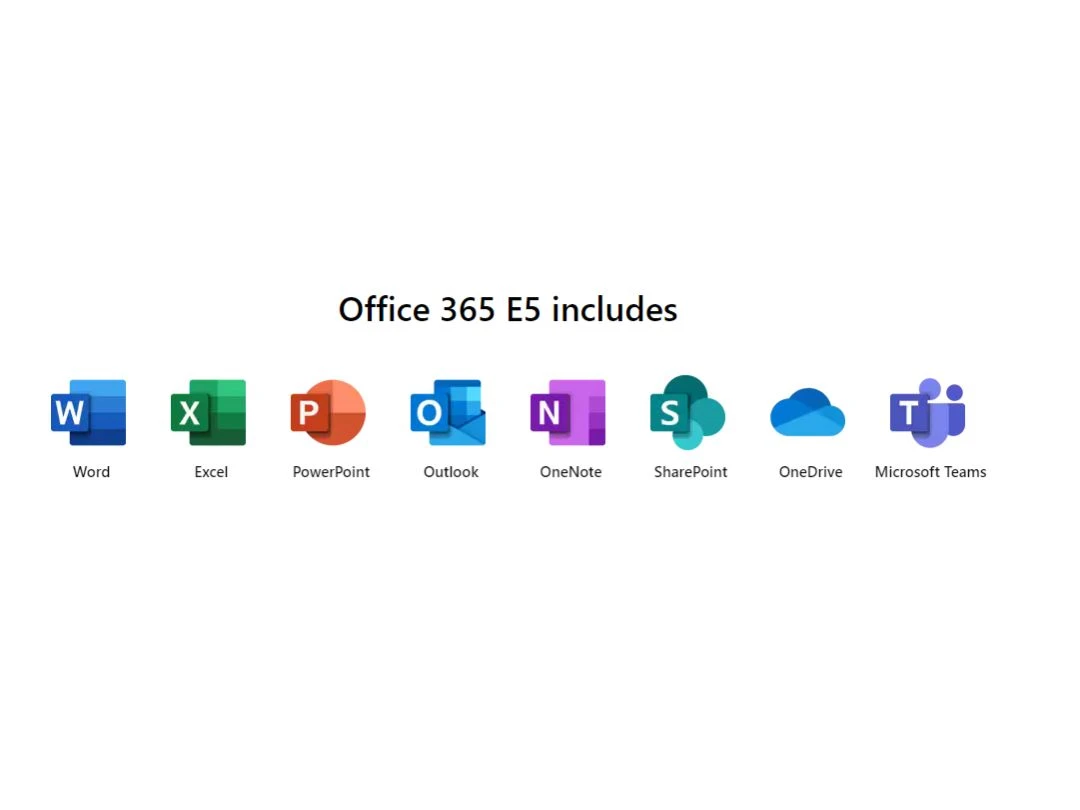Select the OneDrive label text

tap(809, 471)
